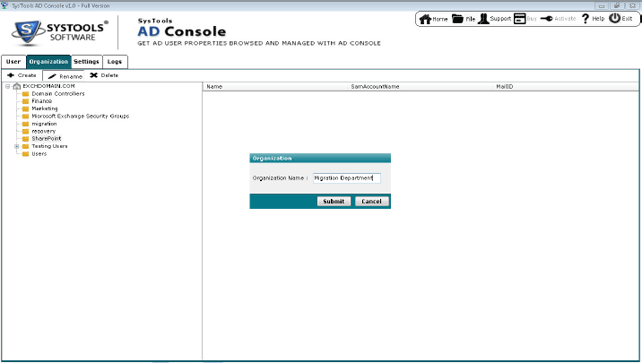Image resolution: width=642 pixels, height=363 pixels.
Task: Click the Organization Name input field
Action: pyautogui.click(x=347, y=178)
